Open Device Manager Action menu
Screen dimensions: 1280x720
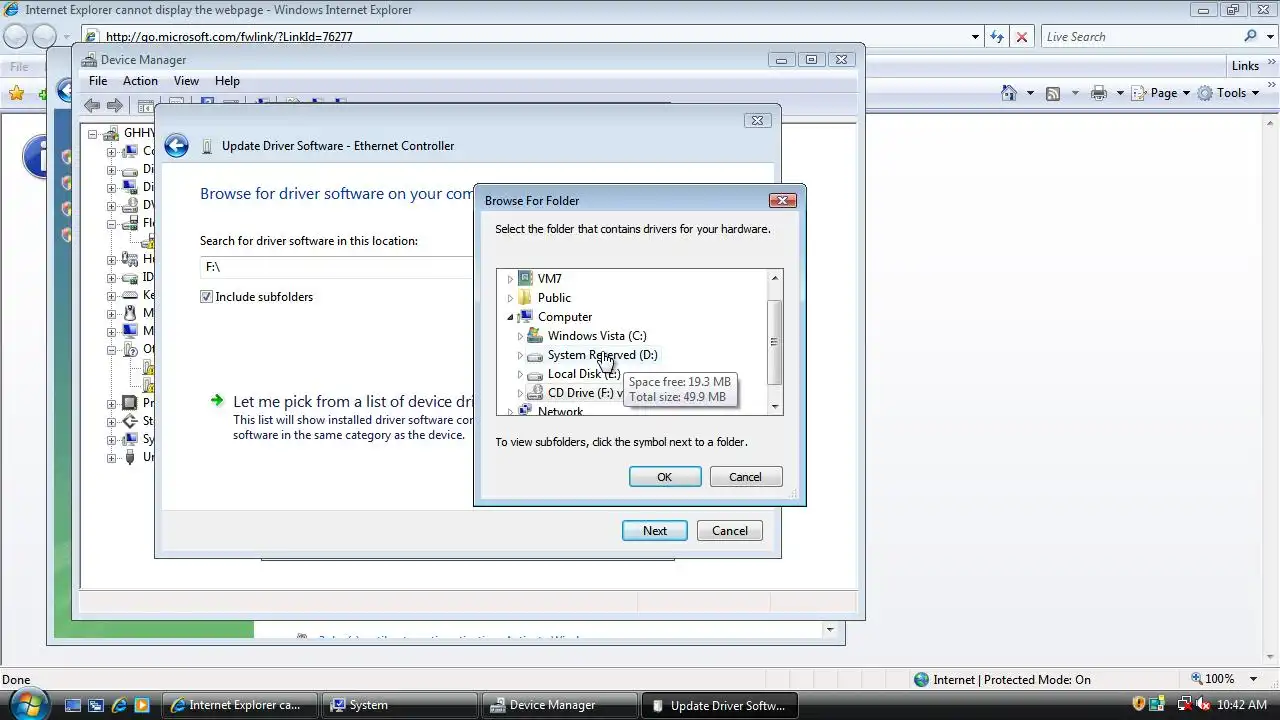coord(140,81)
